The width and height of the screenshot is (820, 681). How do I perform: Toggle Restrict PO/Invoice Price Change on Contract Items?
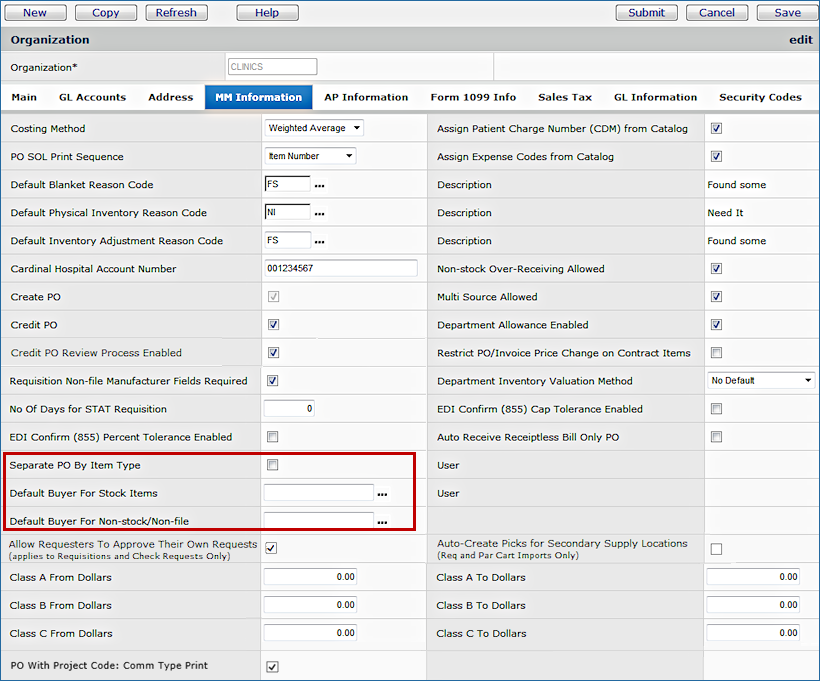pos(716,353)
